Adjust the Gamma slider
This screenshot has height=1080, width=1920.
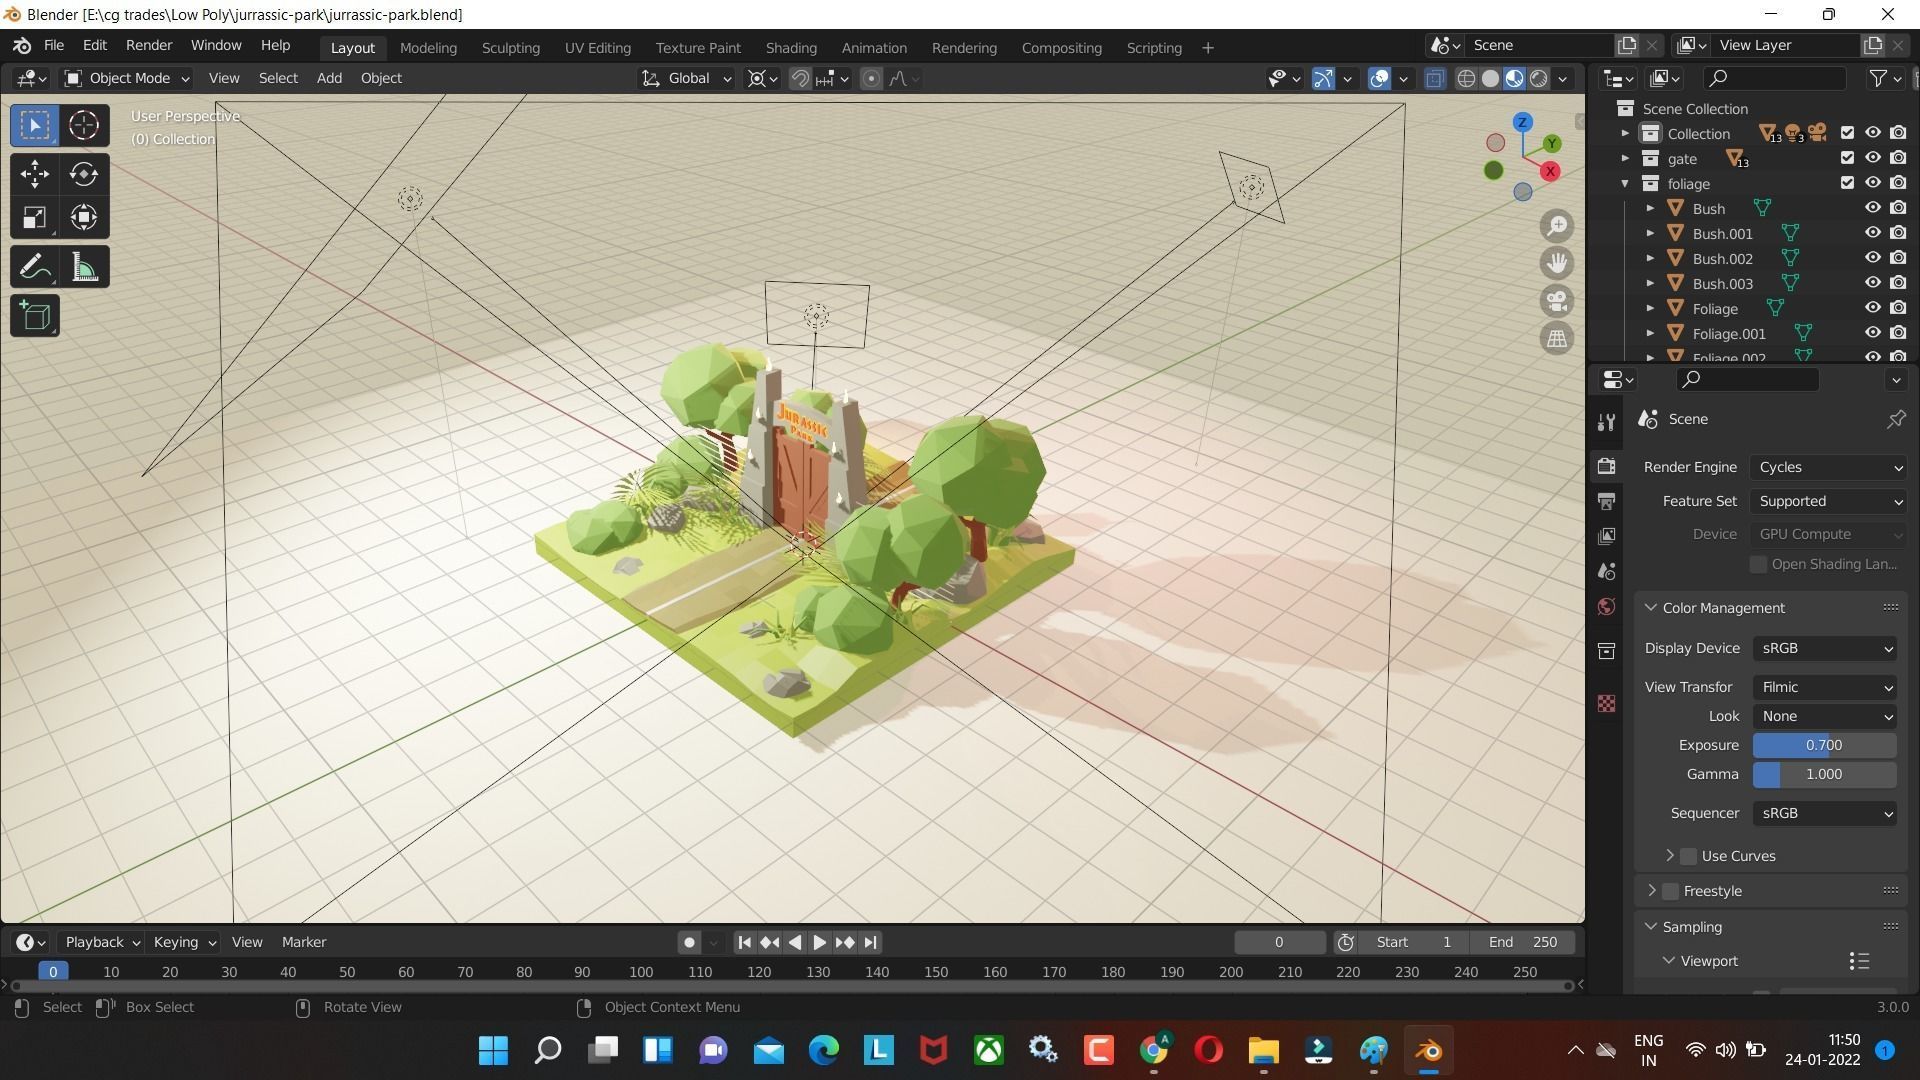(1825, 774)
